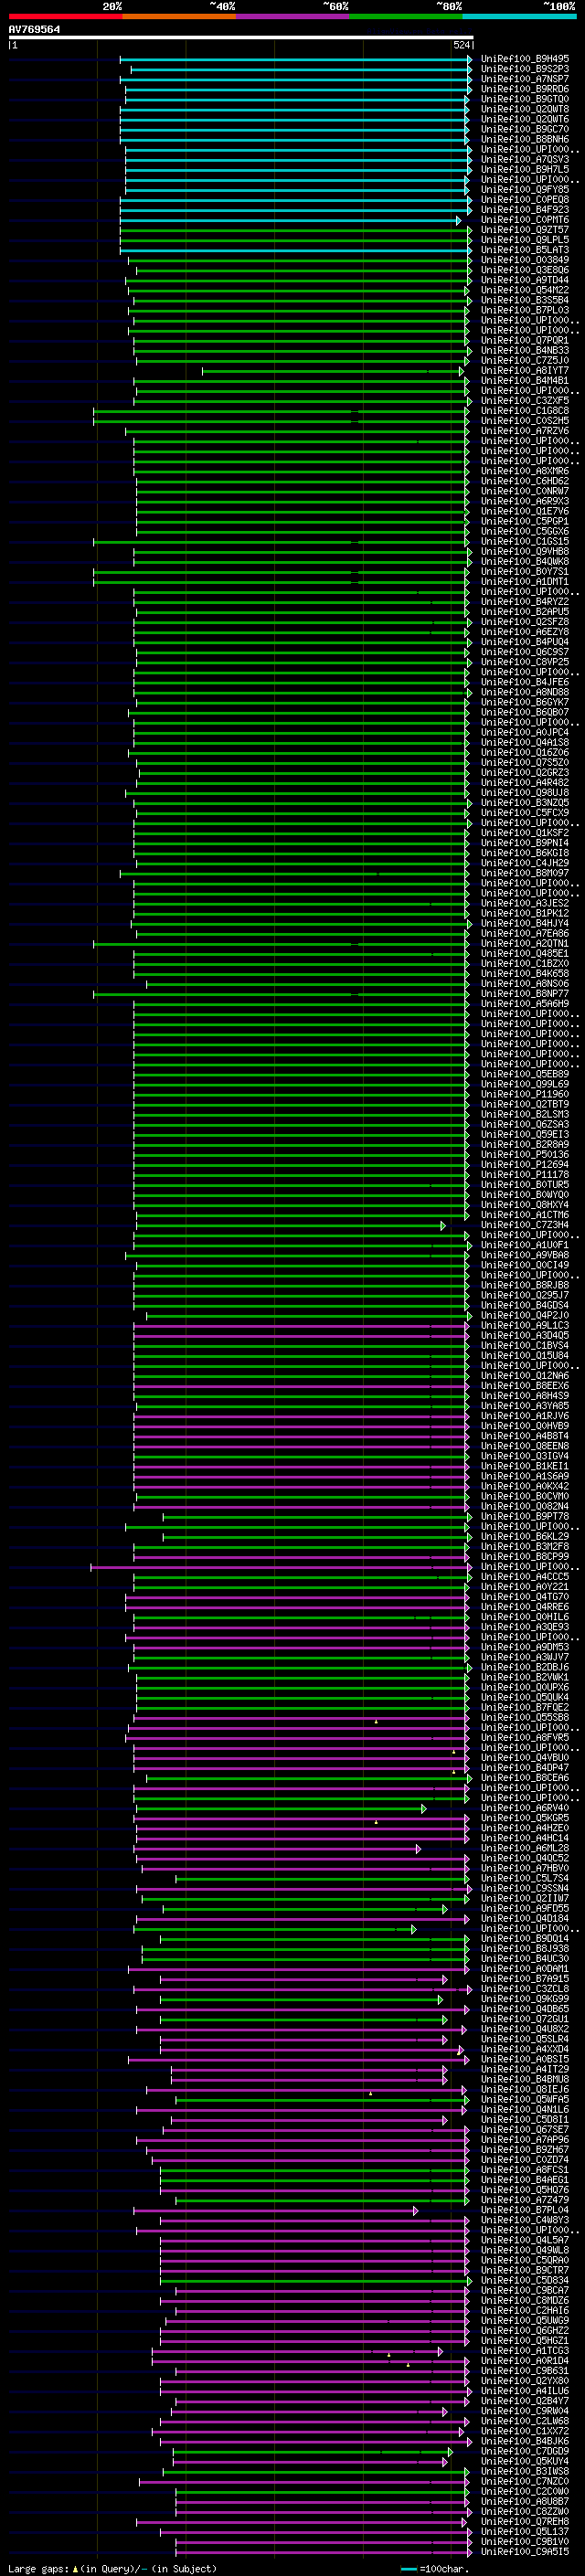Select the UniRef100_C1G8C8 label

pos(524,411)
